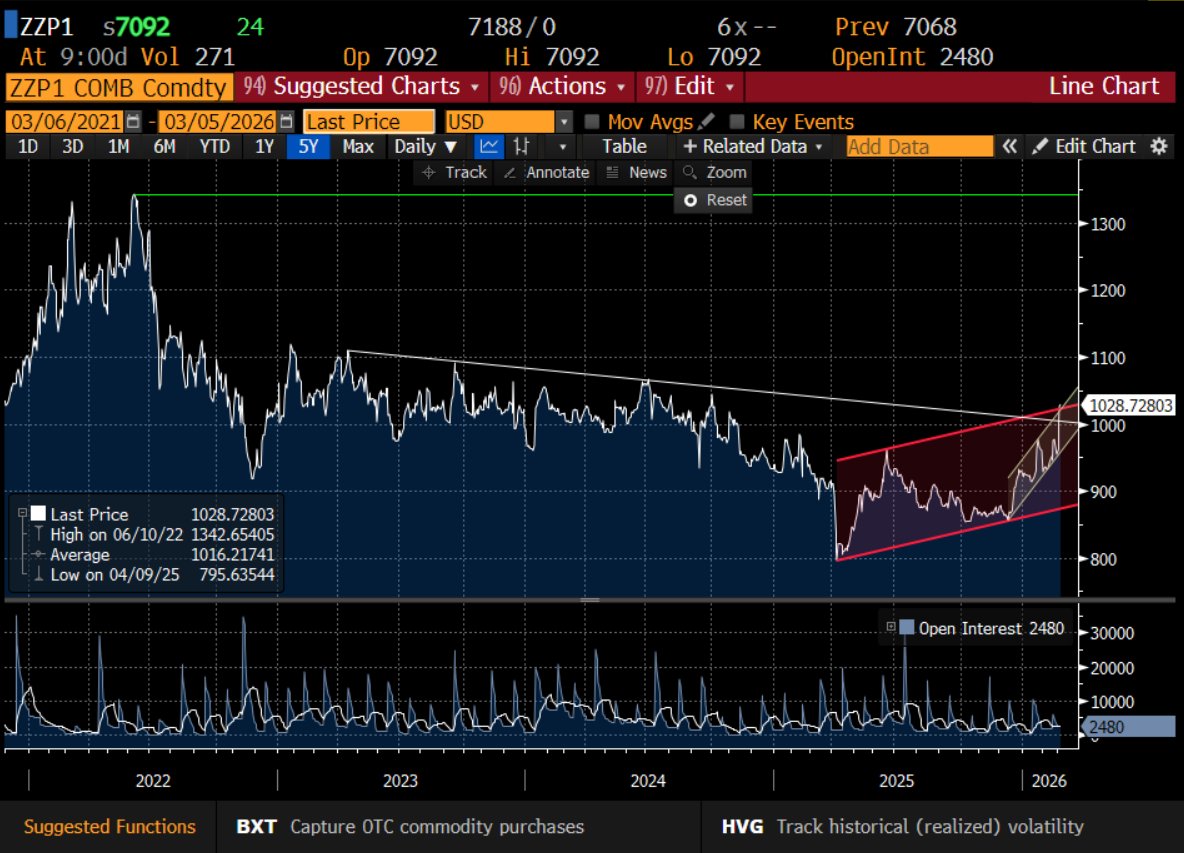This screenshot has height=853, width=1184.
Task: Collapse panel with double chevron icon
Action: [1010, 146]
